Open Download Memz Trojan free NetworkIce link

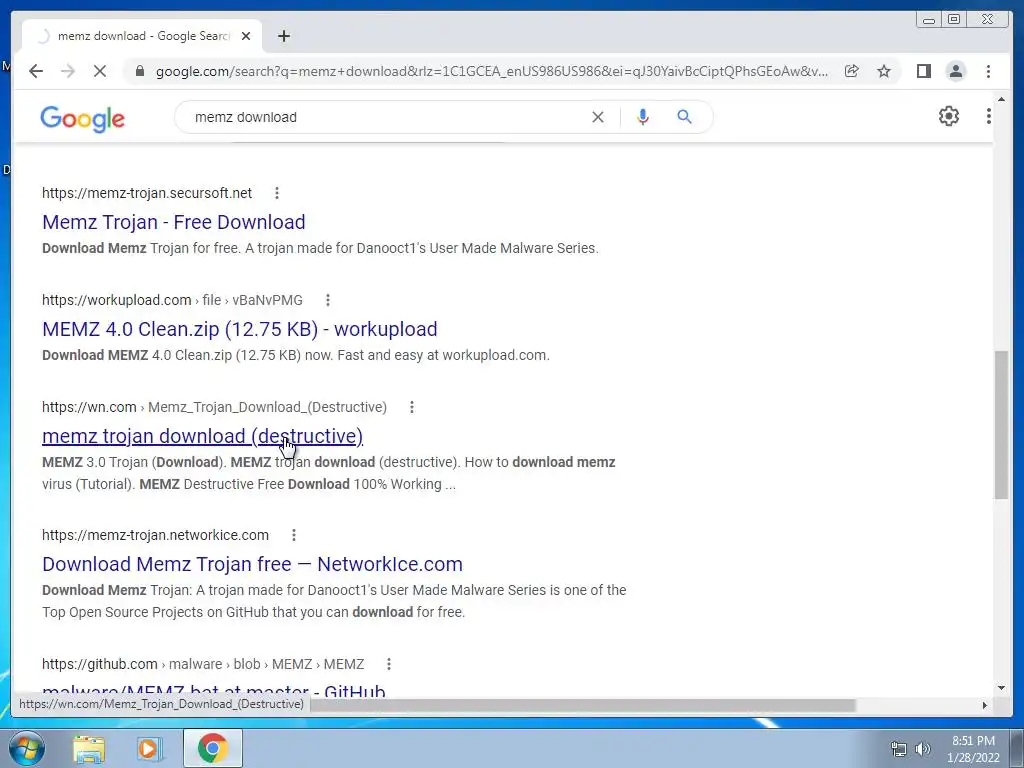pos(252,564)
